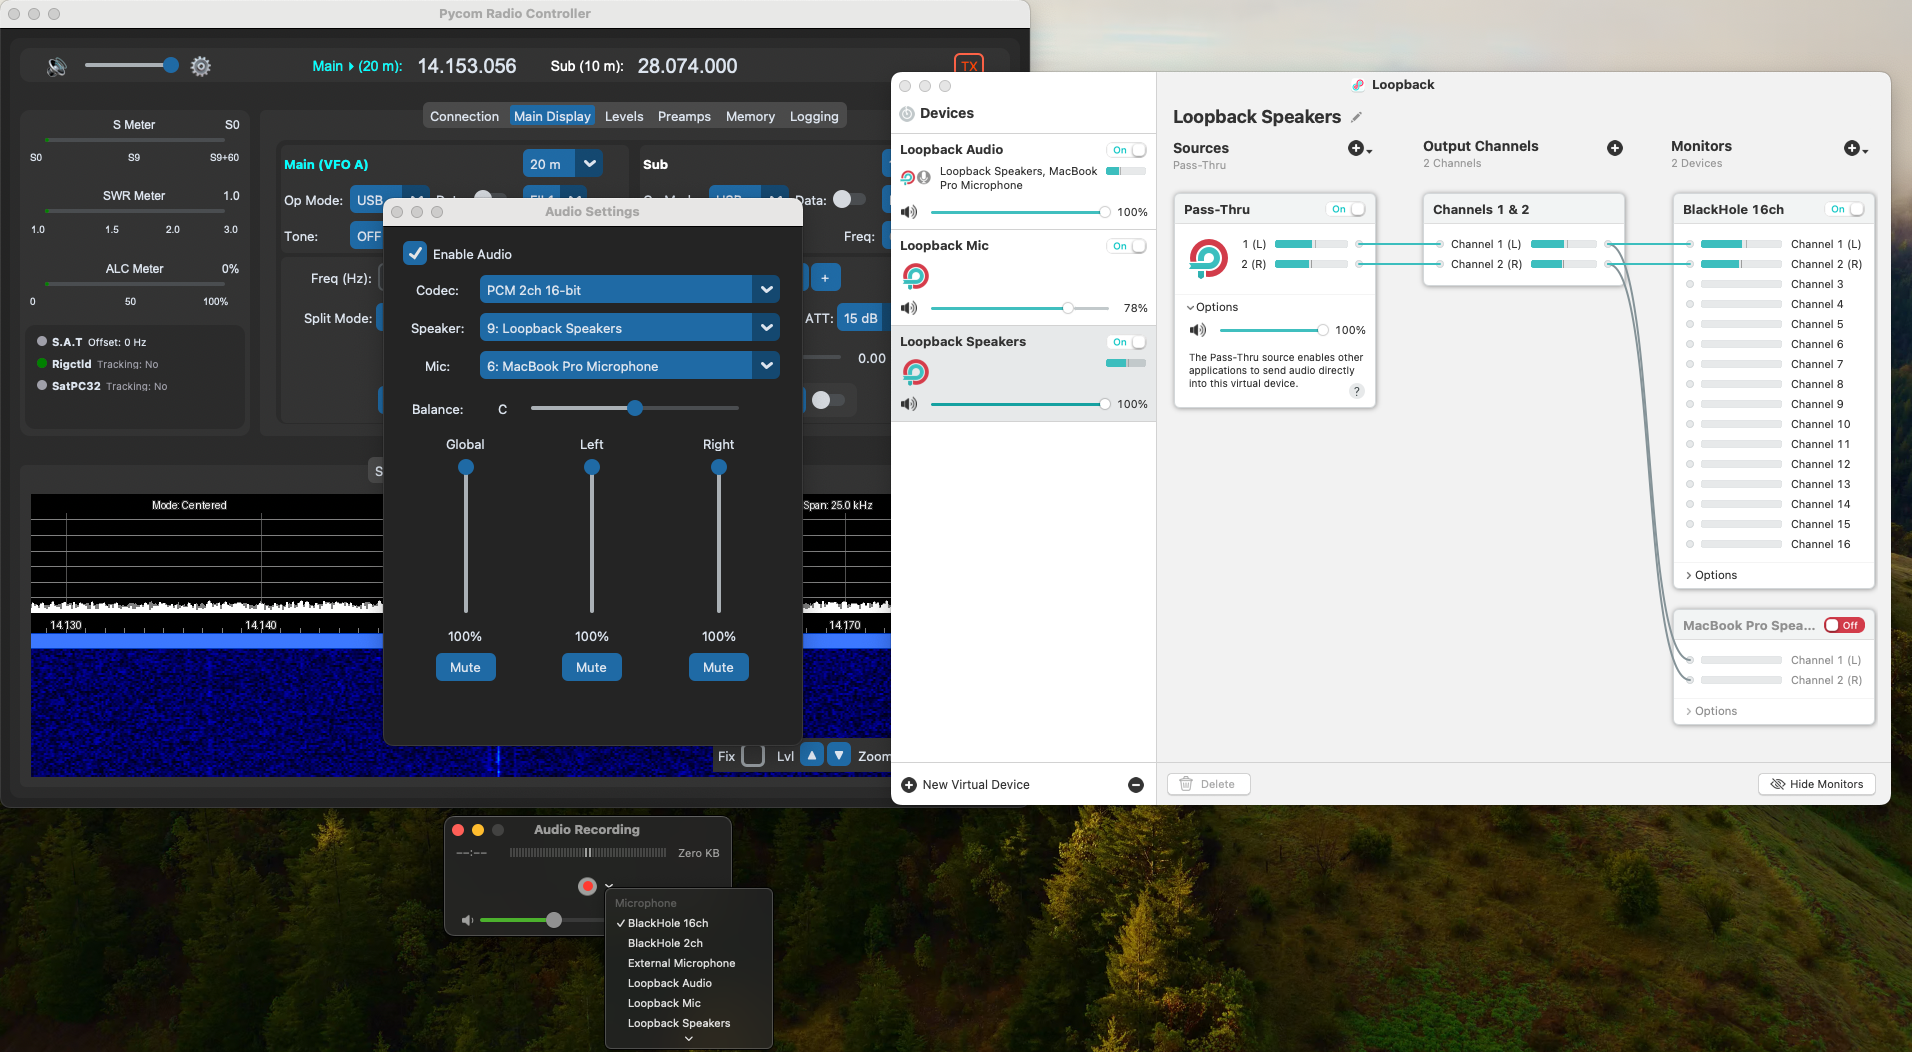Open Op Mode USB dropdown
Viewport: 1912px width, 1052px height.
coord(388,200)
